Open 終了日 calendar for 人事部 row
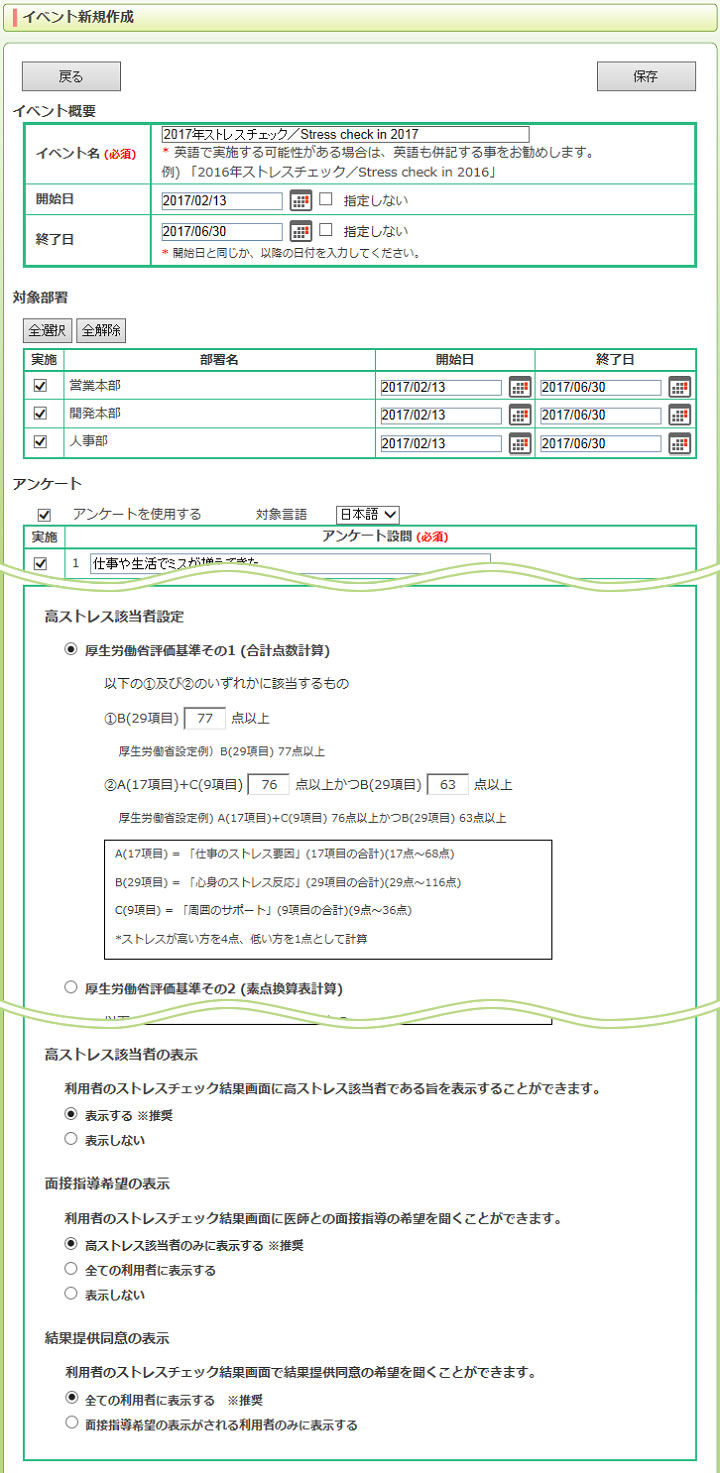This screenshot has width=720, height=1473. point(680,443)
